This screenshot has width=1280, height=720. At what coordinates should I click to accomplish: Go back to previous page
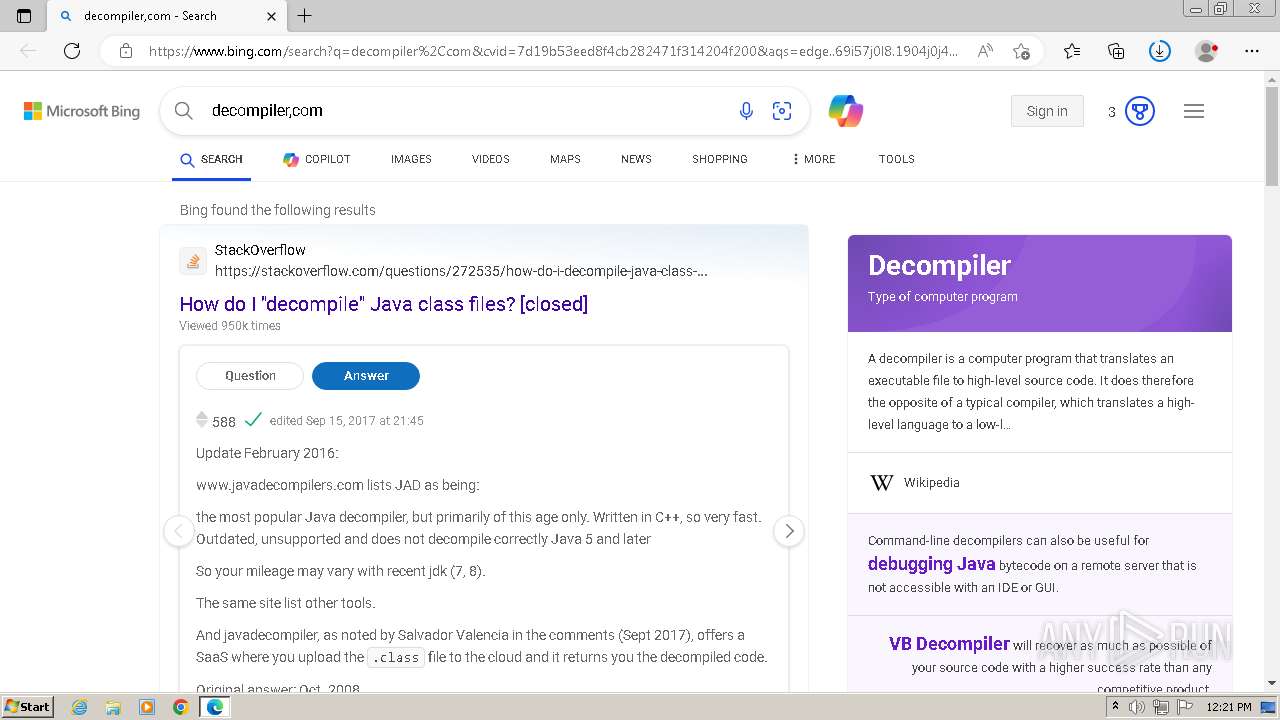[28, 51]
